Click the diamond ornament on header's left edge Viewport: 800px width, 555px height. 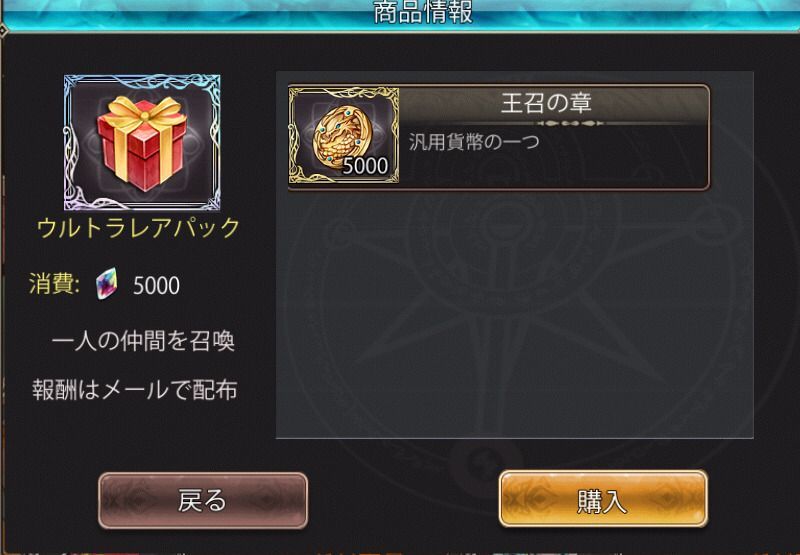3,31
